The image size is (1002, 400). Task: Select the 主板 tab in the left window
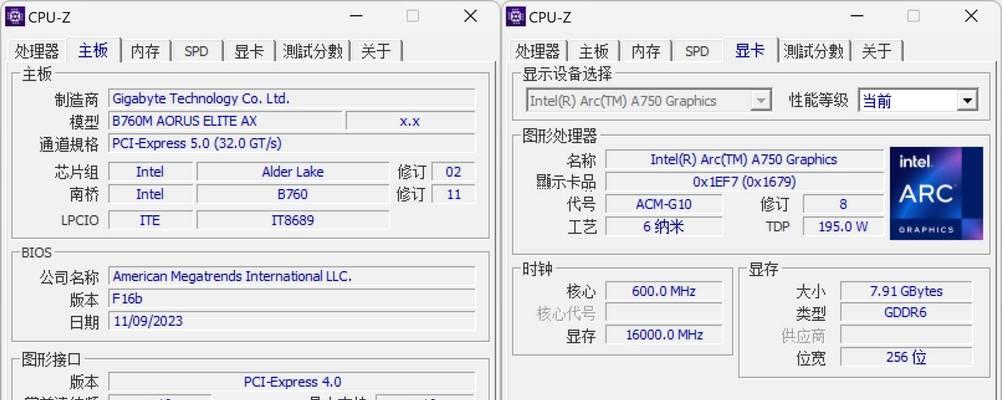tap(93, 50)
